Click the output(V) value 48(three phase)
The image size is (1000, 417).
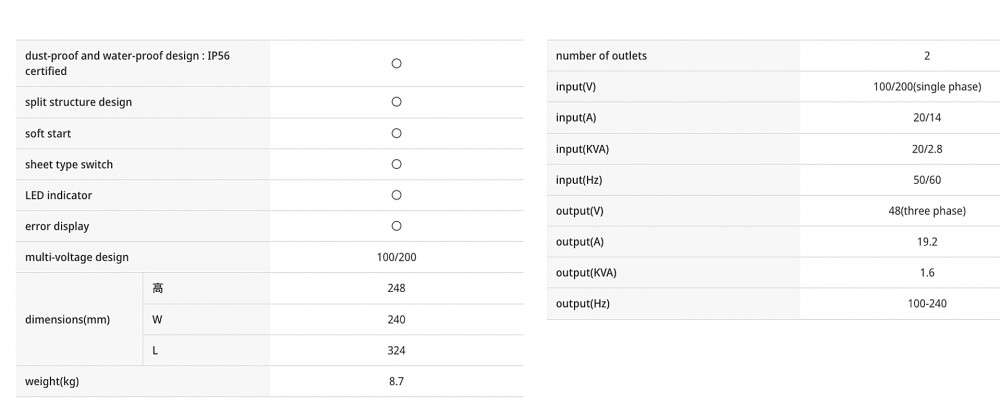[x=927, y=211]
